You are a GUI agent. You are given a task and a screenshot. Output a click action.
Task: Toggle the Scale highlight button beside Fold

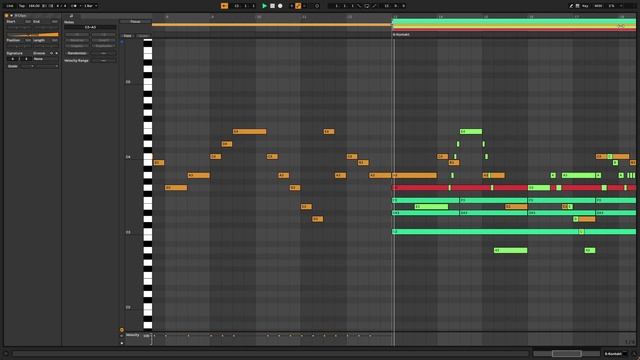point(143,36)
